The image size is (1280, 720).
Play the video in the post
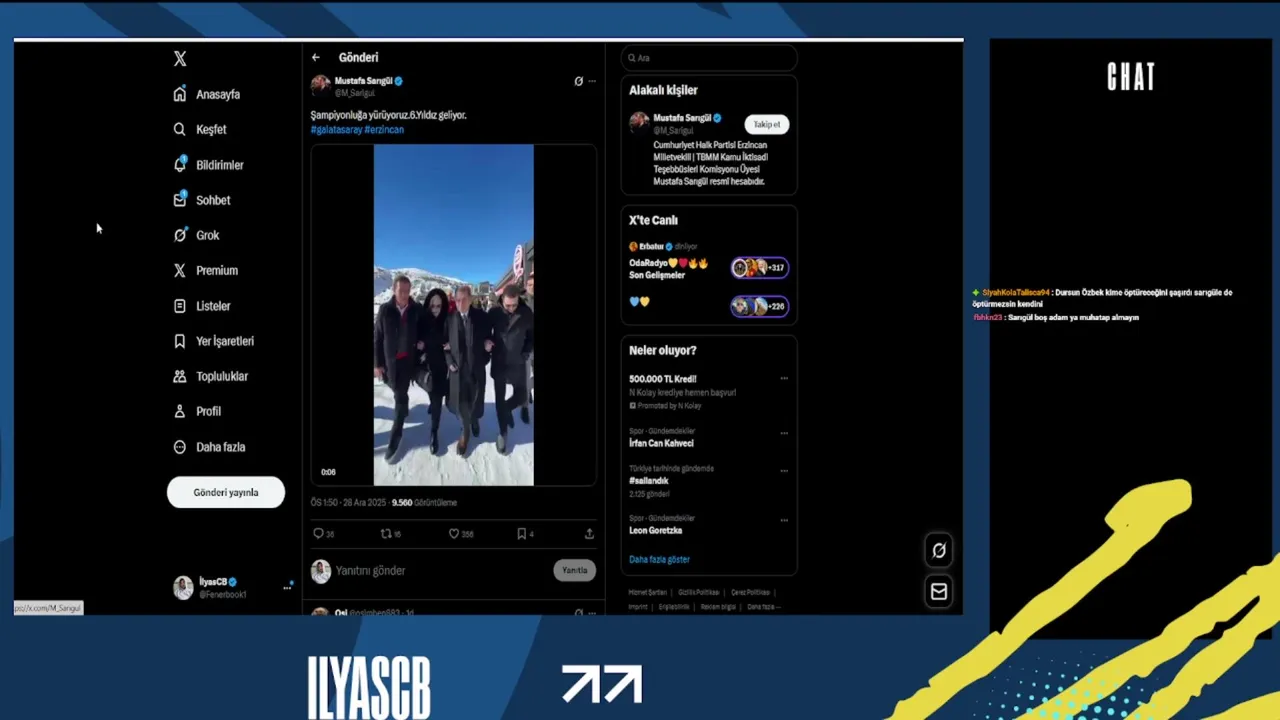pos(454,315)
